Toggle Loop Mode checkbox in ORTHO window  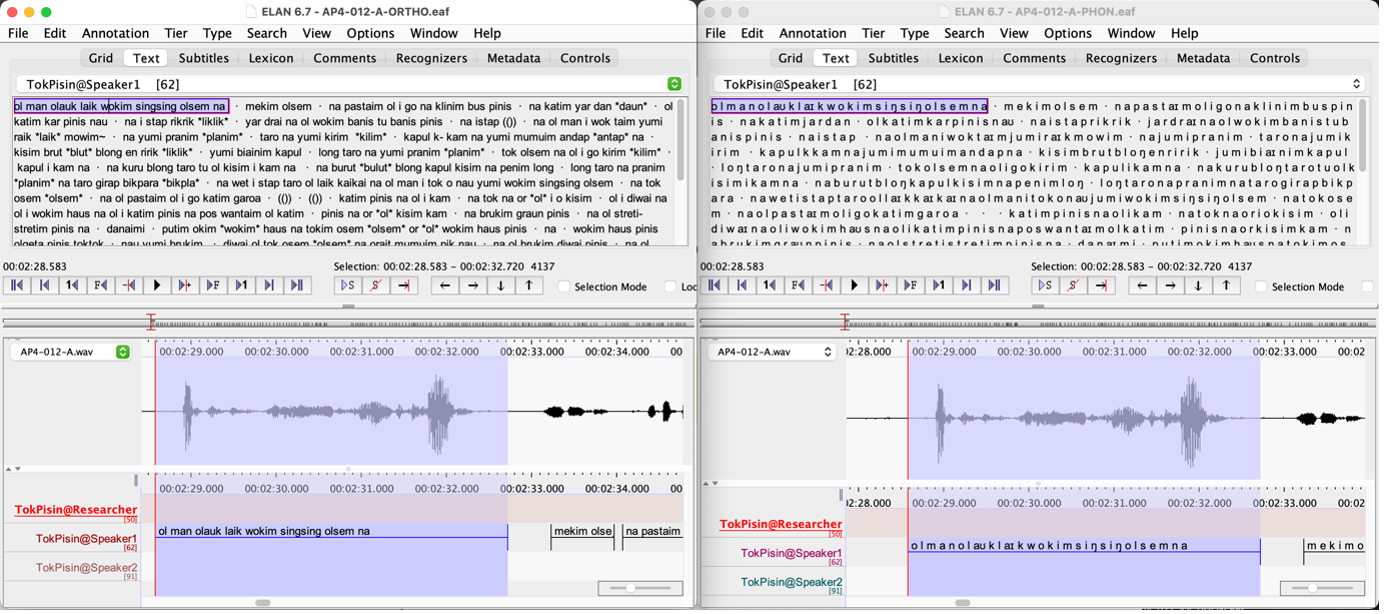pyautogui.click(x=671, y=287)
